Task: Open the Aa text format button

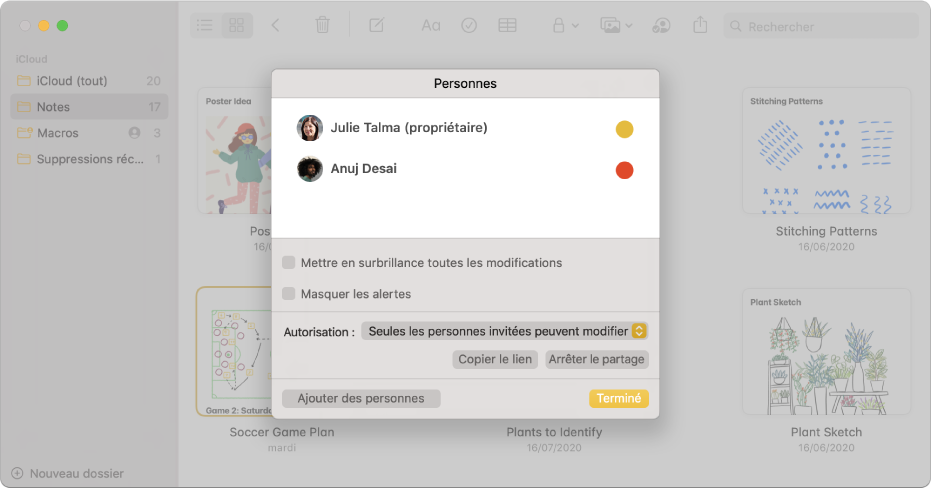Action: pyautogui.click(x=430, y=26)
